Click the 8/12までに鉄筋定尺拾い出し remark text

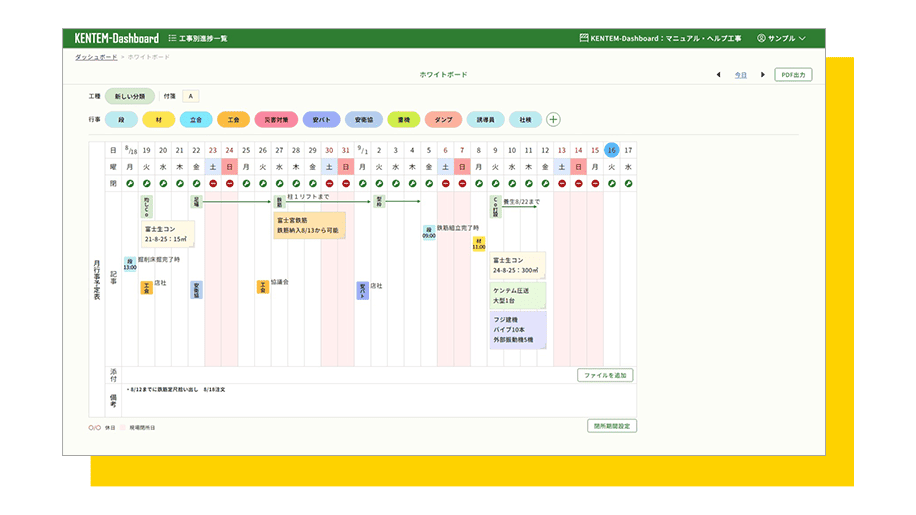[x=176, y=389]
